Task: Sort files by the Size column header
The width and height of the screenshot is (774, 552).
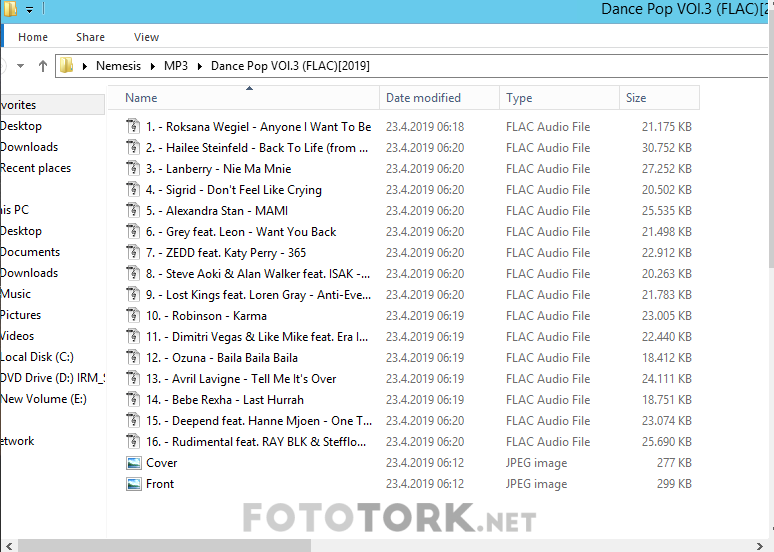Action: pos(659,98)
